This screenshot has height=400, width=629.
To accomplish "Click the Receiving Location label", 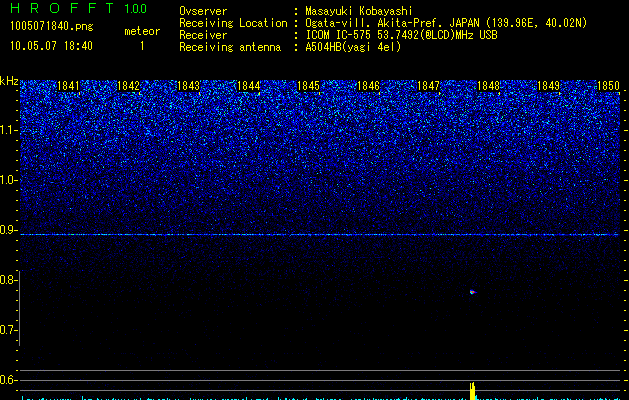I will pos(233,23).
